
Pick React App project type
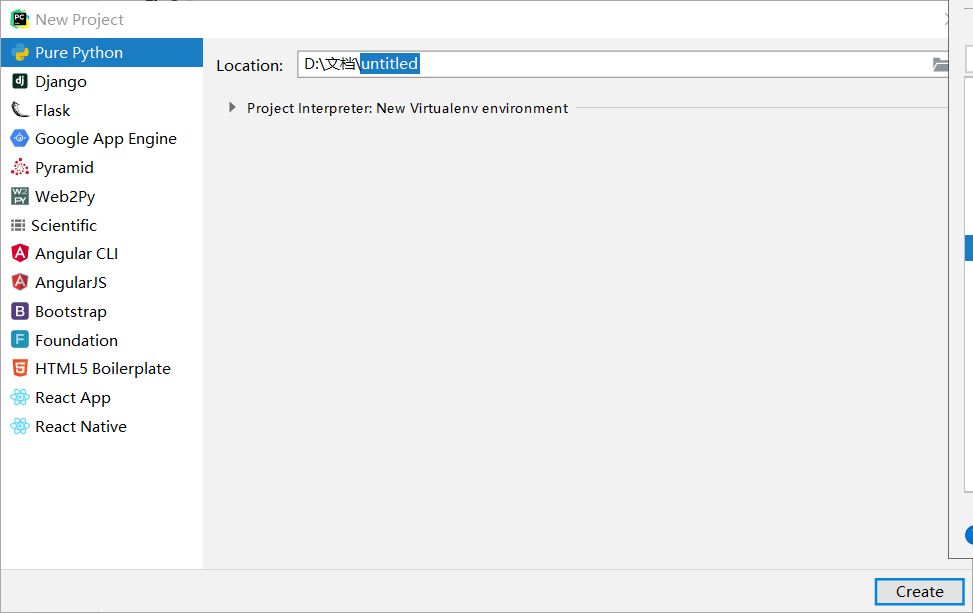[72, 398]
